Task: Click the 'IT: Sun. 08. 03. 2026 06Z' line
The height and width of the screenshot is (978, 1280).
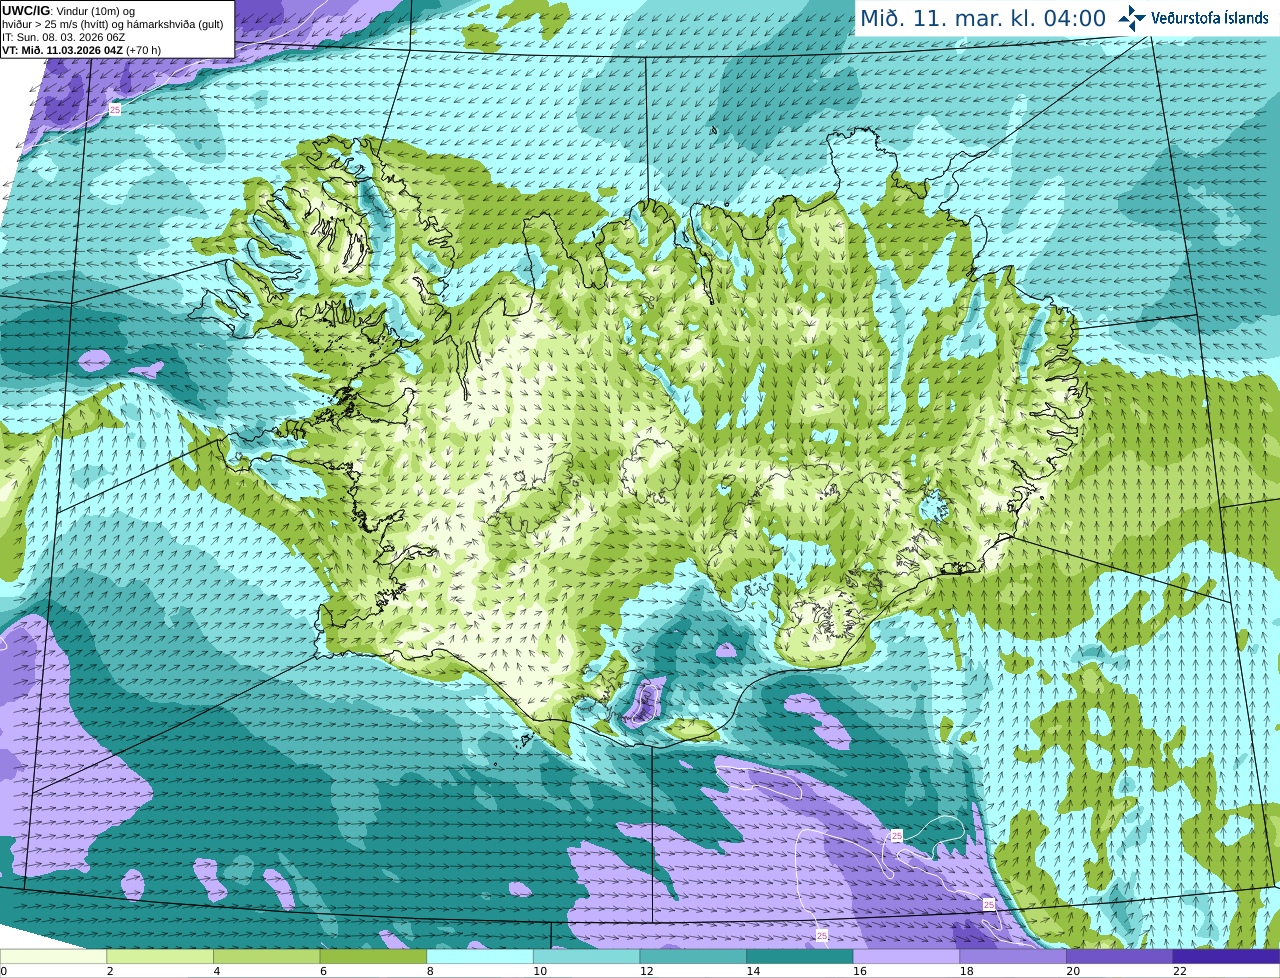Action: pyautogui.click(x=63, y=37)
